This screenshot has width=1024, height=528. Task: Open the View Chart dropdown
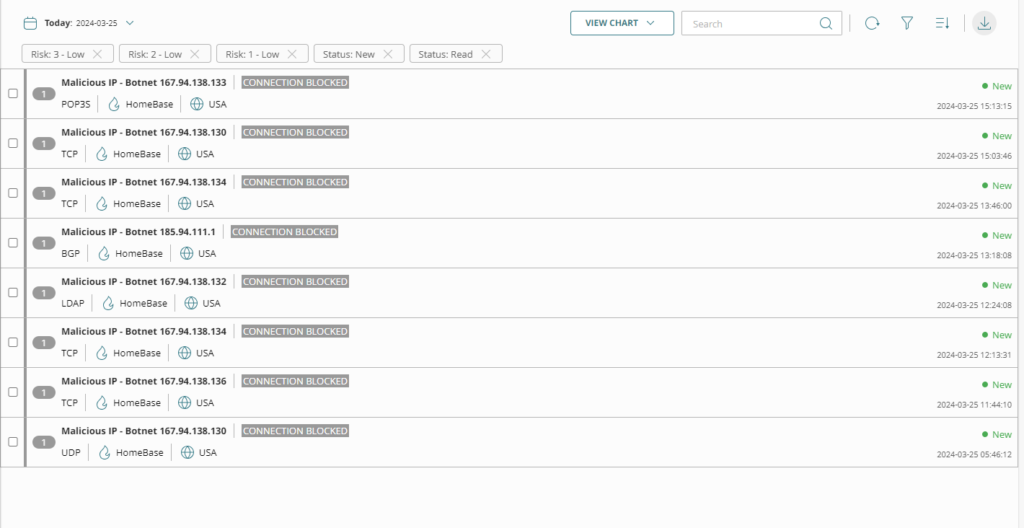pyautogui.click(x=622, y=23)
